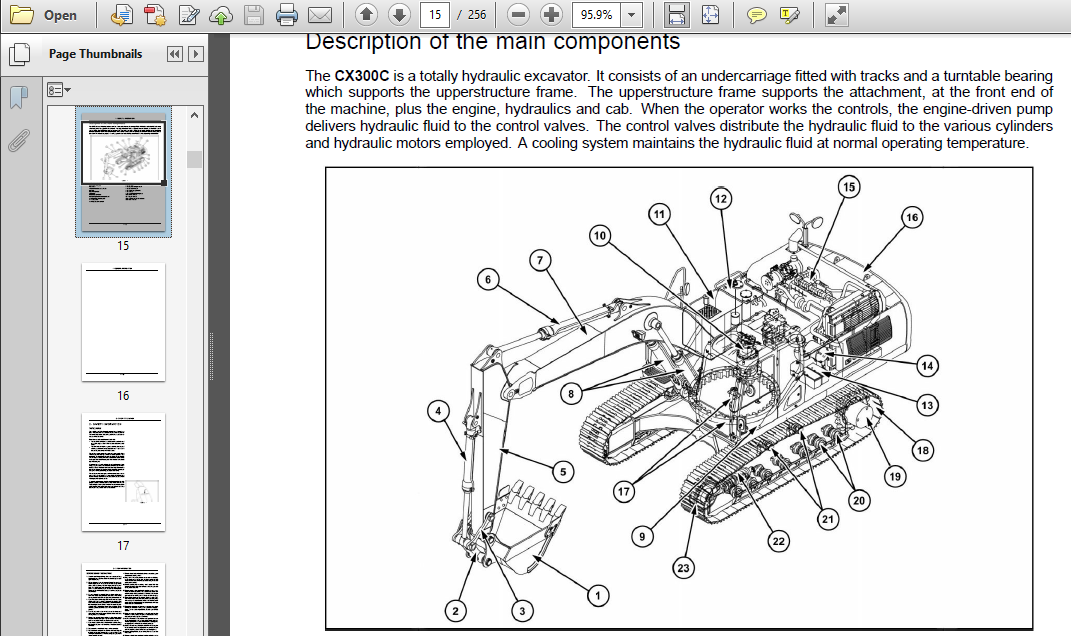Click the thumbnails scrollbar up arrow
Screen dimensions: 1071x636
(x=195, y=115)
